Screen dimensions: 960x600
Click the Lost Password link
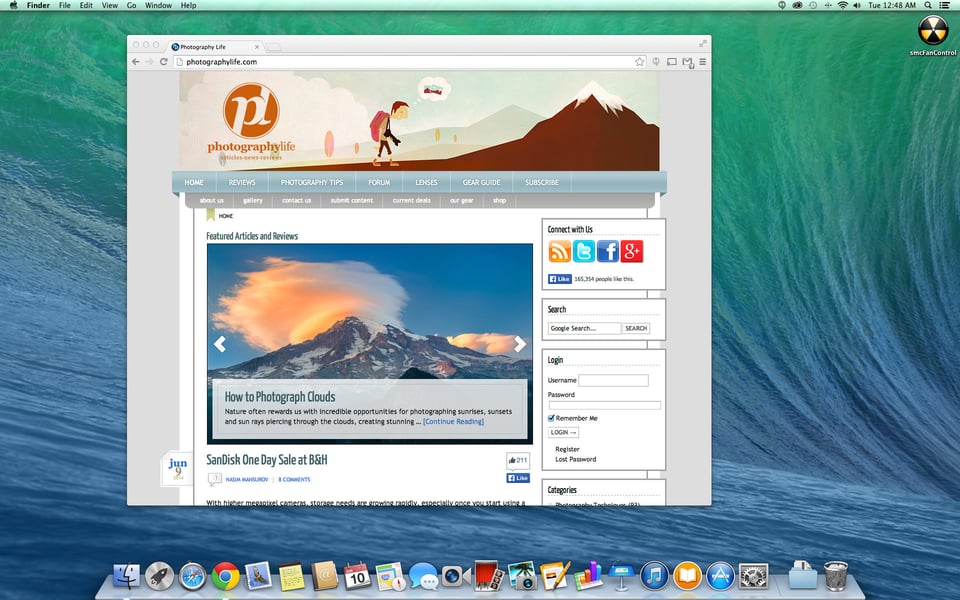(x=576, y=459)
